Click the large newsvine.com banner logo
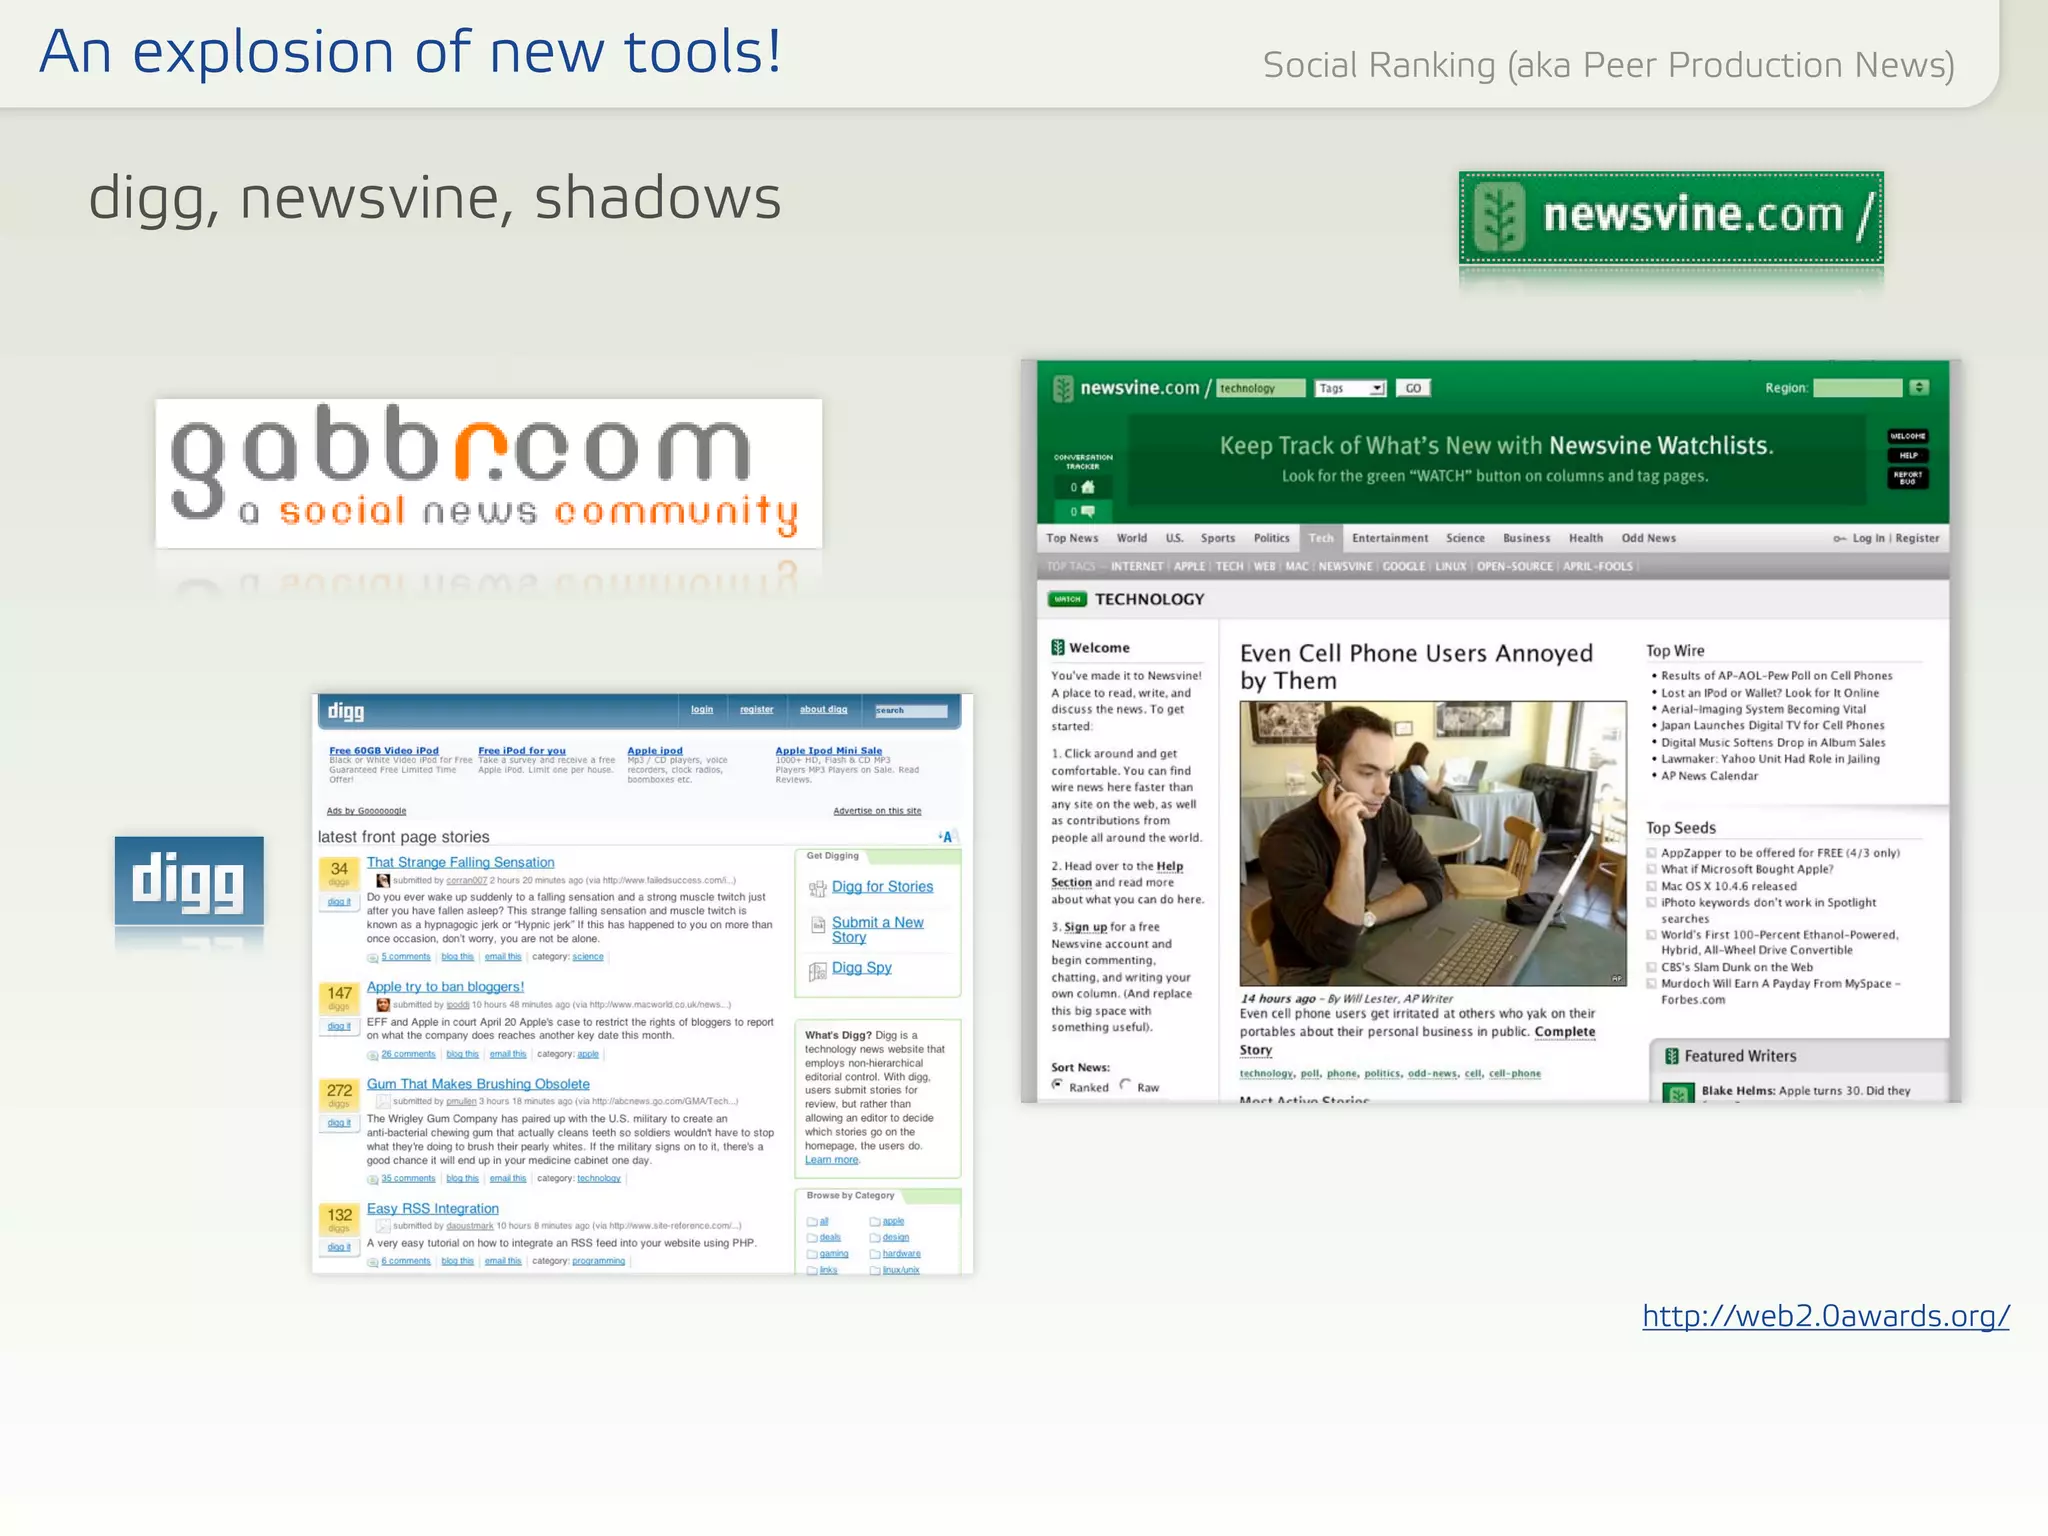 coord(1671,217)
